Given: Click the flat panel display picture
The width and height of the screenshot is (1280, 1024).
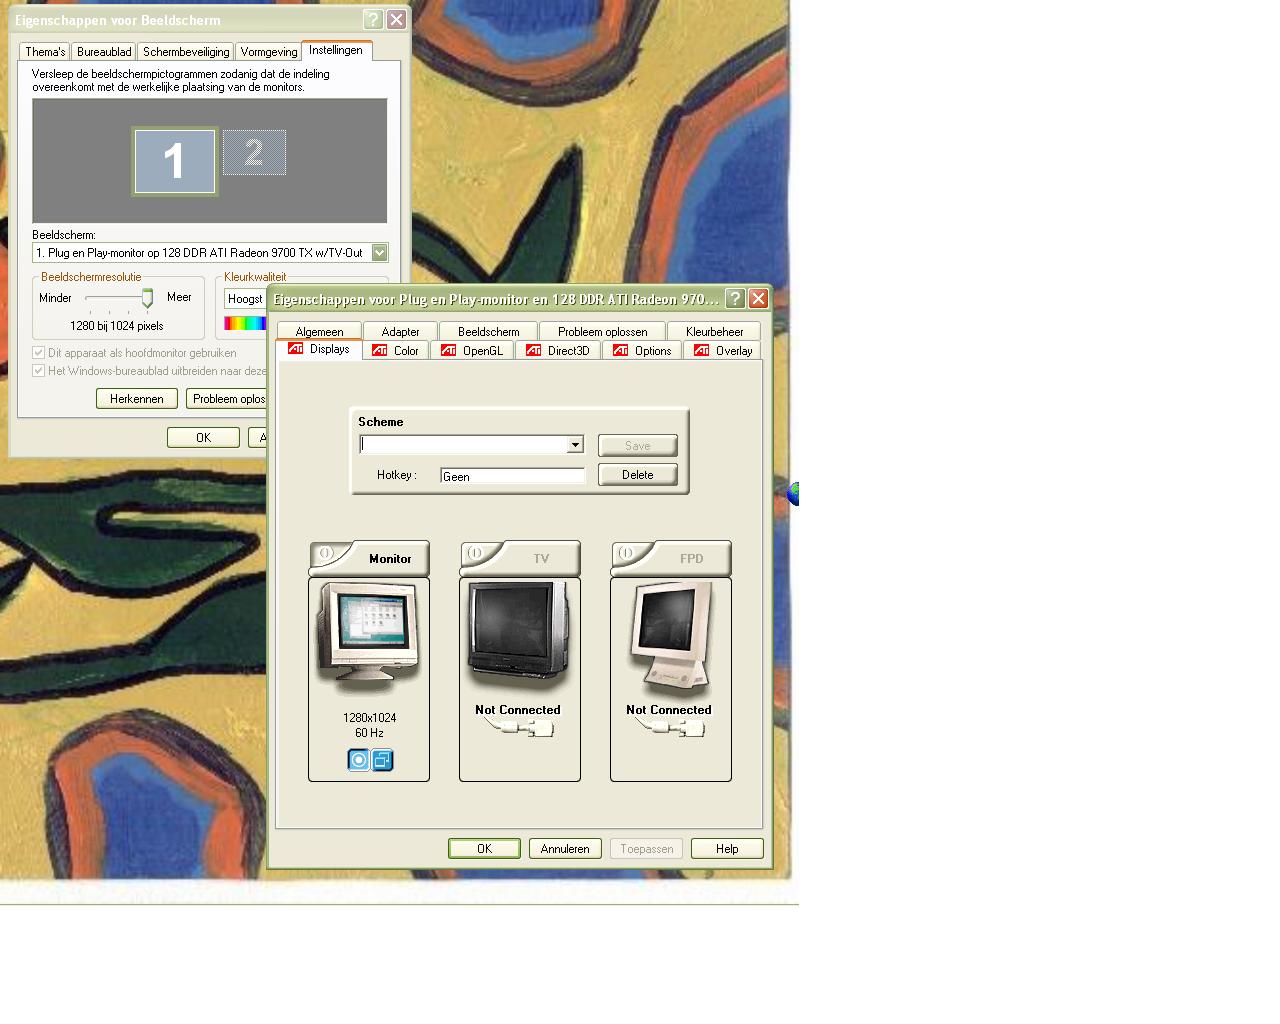Looking at the screenshot, I should coord(670,639).
